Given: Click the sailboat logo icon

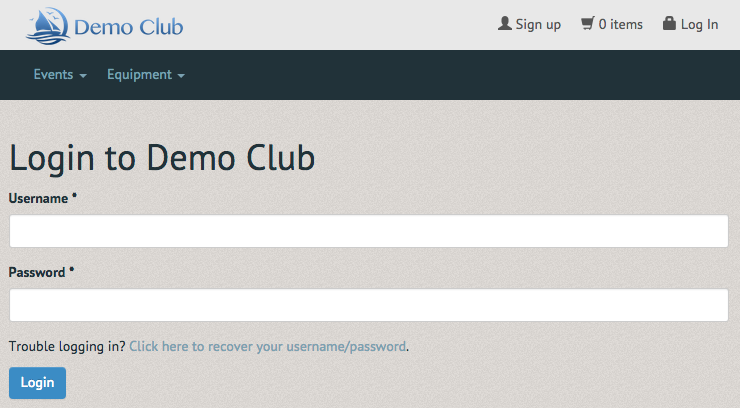Looking at the screenshot, I should (x=48, y=26).
